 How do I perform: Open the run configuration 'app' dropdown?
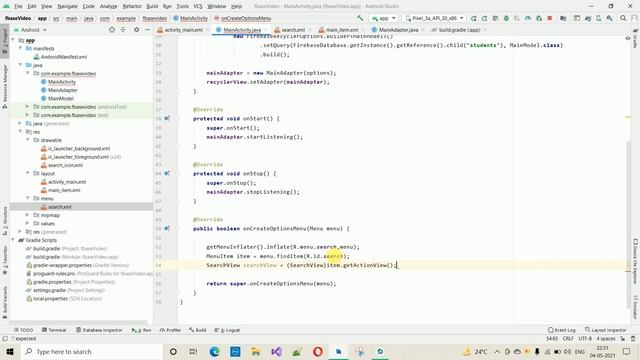[x=383, y=18]
